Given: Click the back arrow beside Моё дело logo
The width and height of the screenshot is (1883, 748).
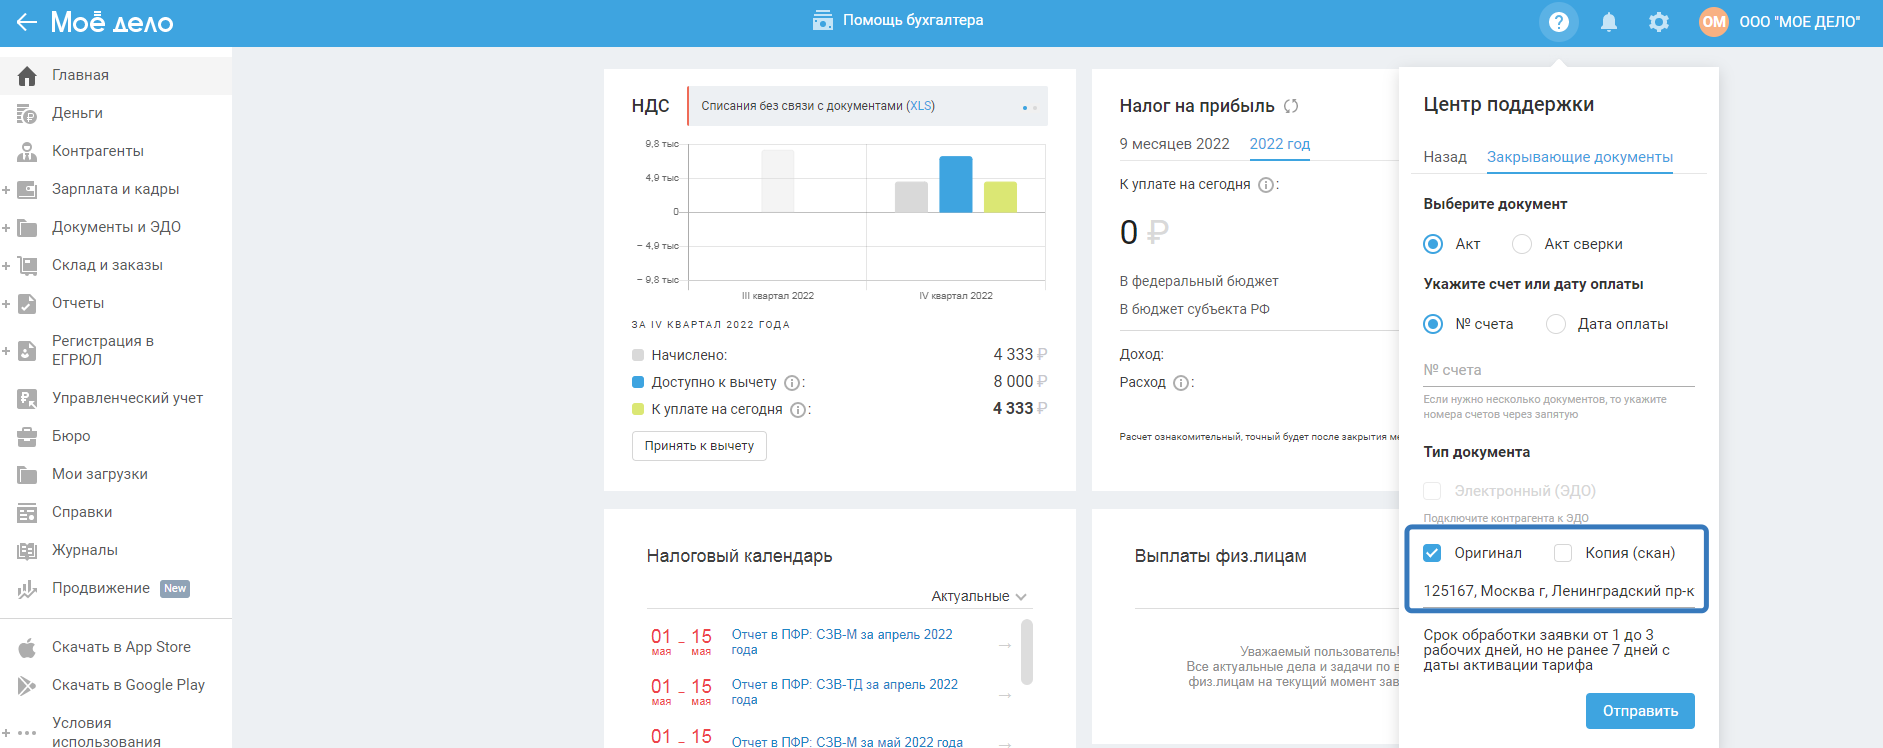Looking at the screenshot, I should coord(26,21).
